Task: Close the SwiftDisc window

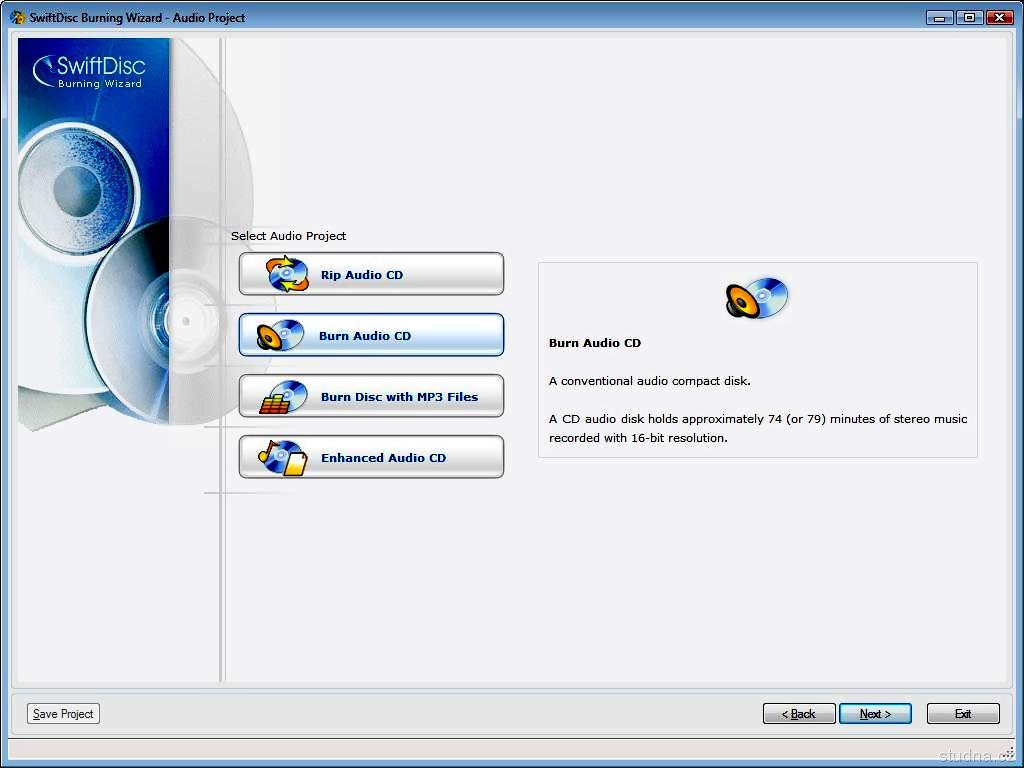Action: pos(1000,18)
